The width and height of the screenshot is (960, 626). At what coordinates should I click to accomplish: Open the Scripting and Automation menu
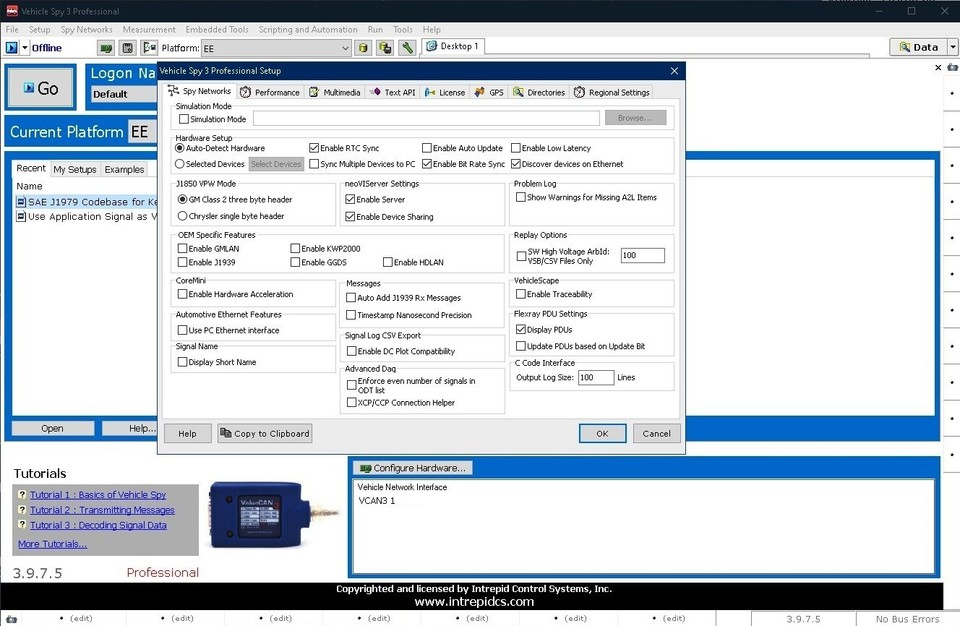point(307,29)
